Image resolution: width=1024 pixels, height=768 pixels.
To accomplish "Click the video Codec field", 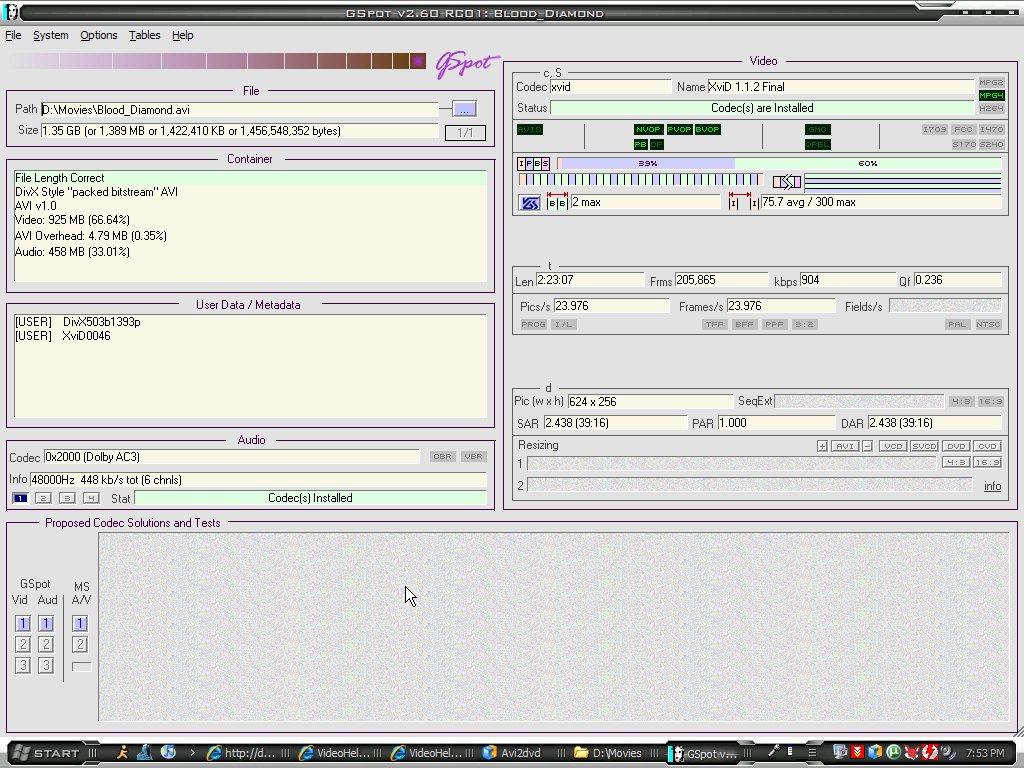I will 611,87.
